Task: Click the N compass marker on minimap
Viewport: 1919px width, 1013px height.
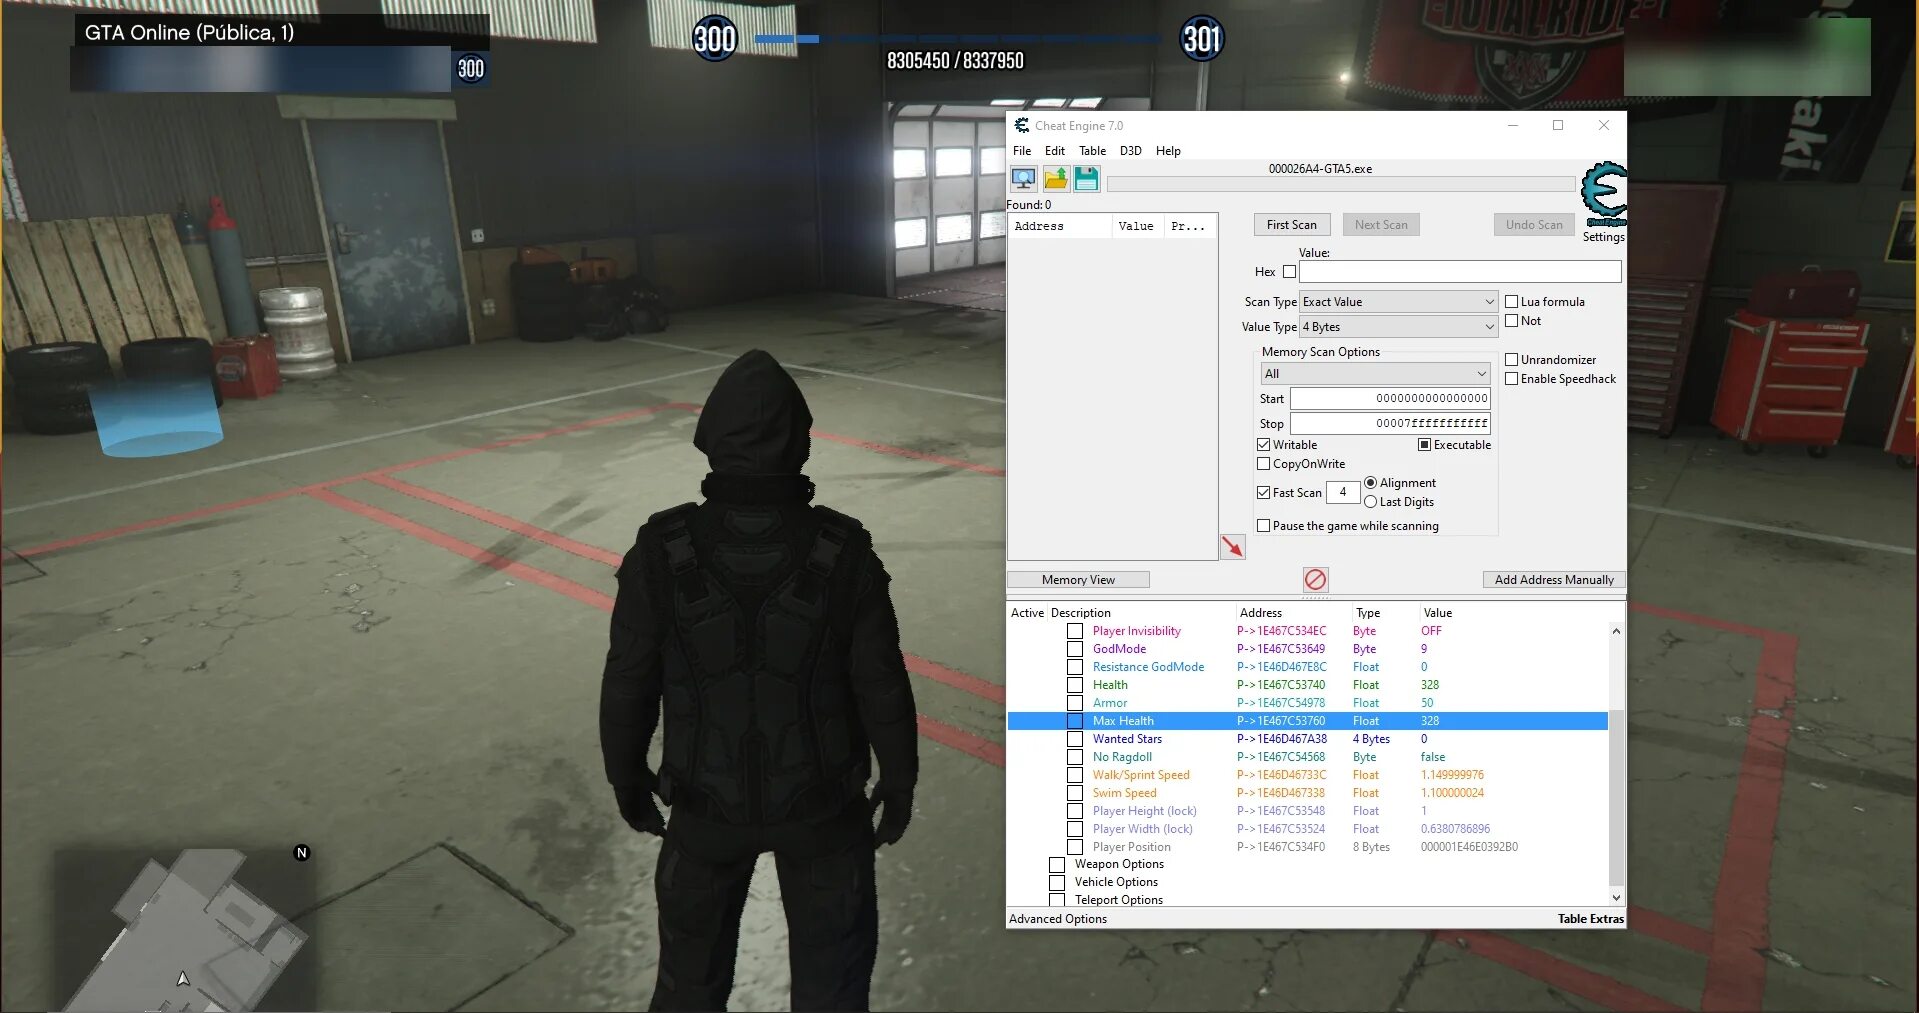Action: coord(302,853)
